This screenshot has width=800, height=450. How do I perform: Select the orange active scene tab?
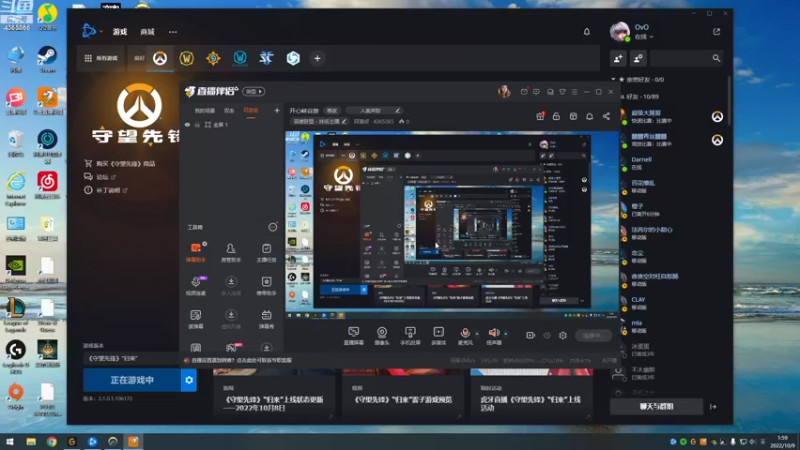pyautogui.click(x=251, y=110)
